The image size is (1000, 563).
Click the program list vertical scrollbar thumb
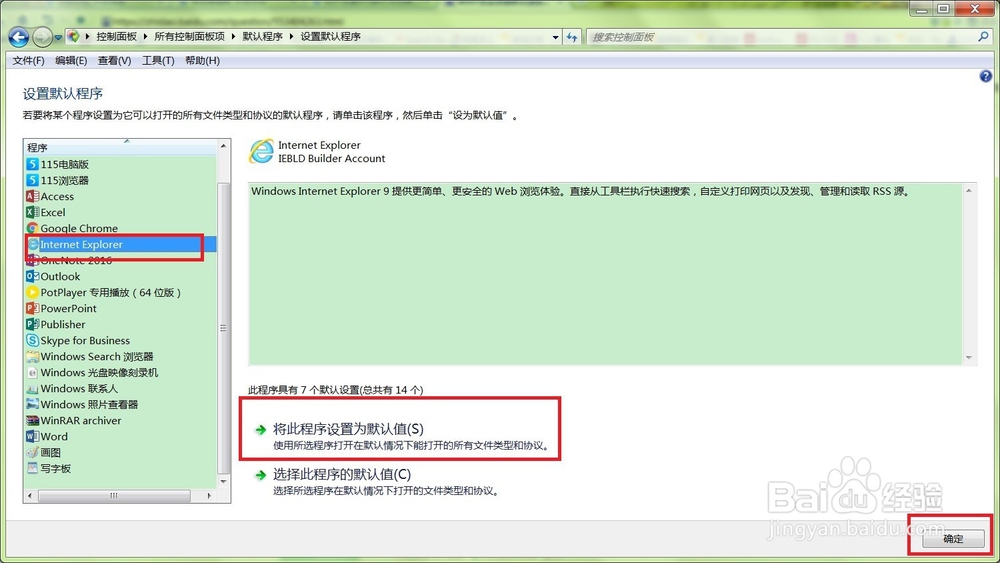(x=223, y=328)
